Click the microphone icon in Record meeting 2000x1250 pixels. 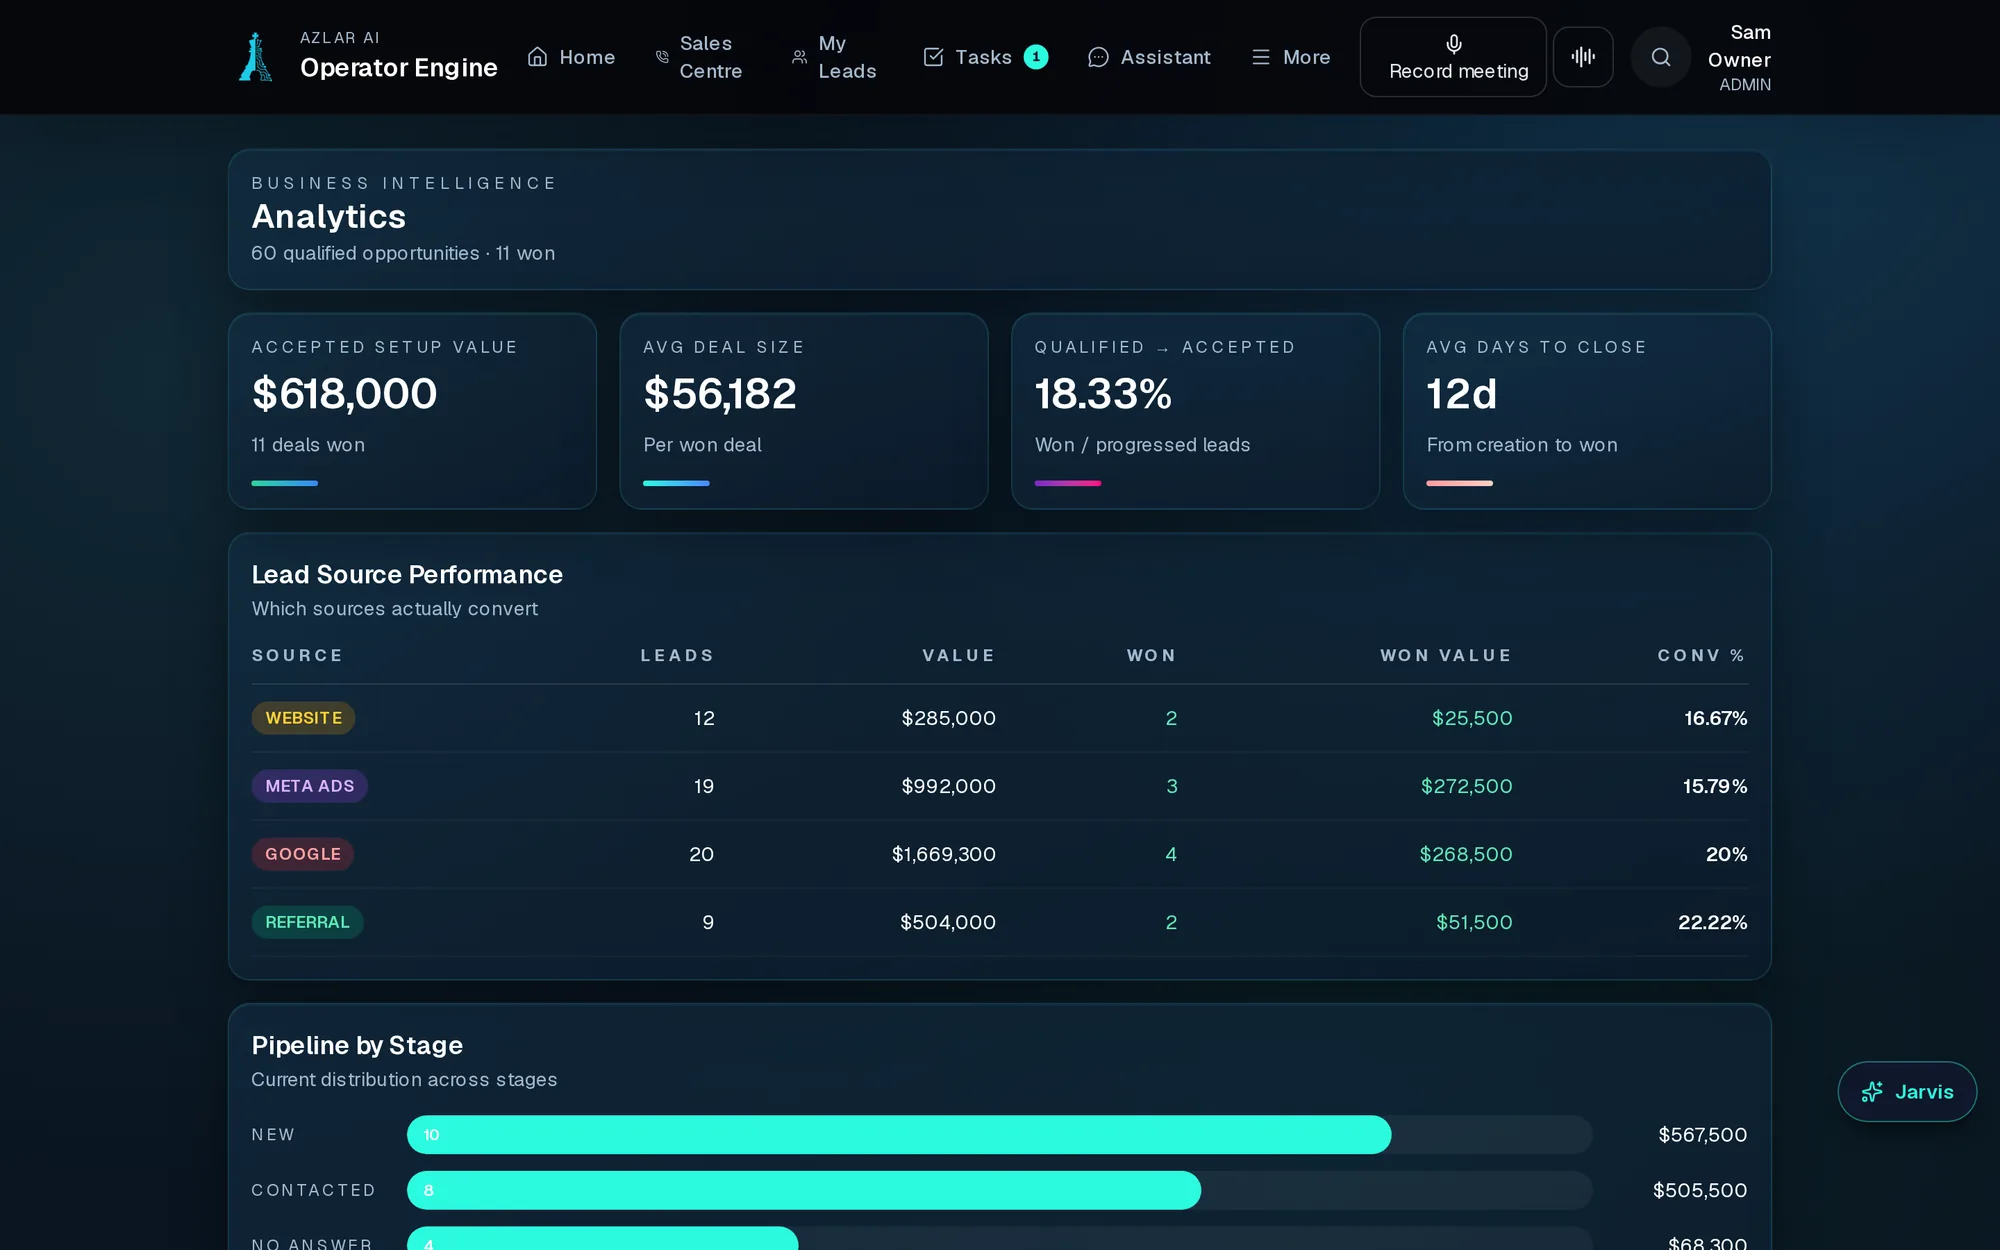[1454, 43]
